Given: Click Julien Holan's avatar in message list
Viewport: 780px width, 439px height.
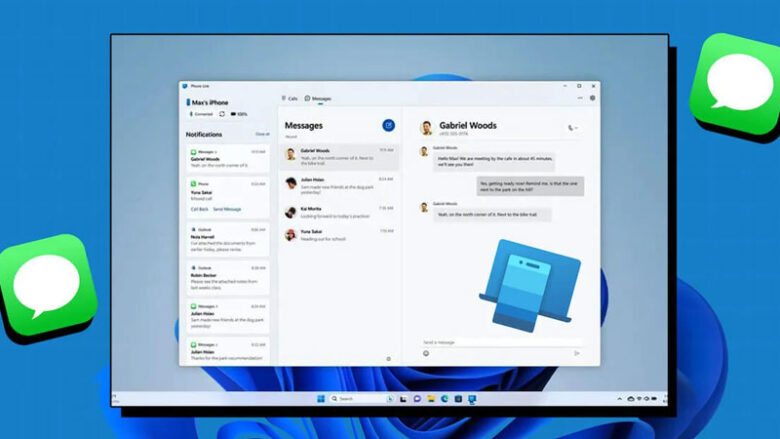Looking at the screenshot, I should click(x=291, y=183).
